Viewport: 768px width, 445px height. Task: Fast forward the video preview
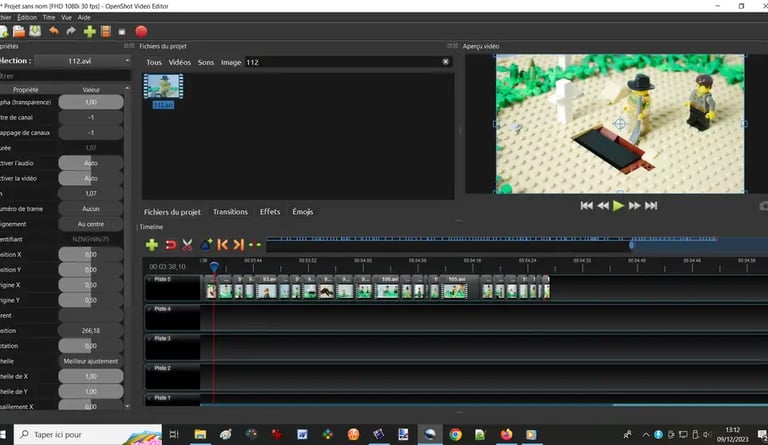point(634,206)
